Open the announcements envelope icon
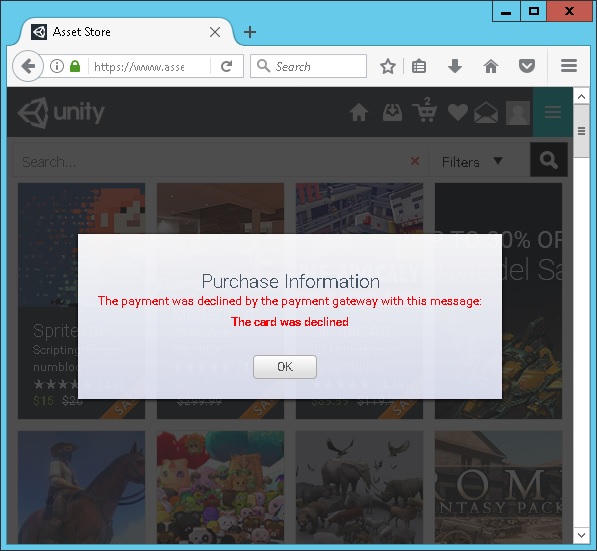The width and height of the screenshot is (597, 551). (485, 112)
